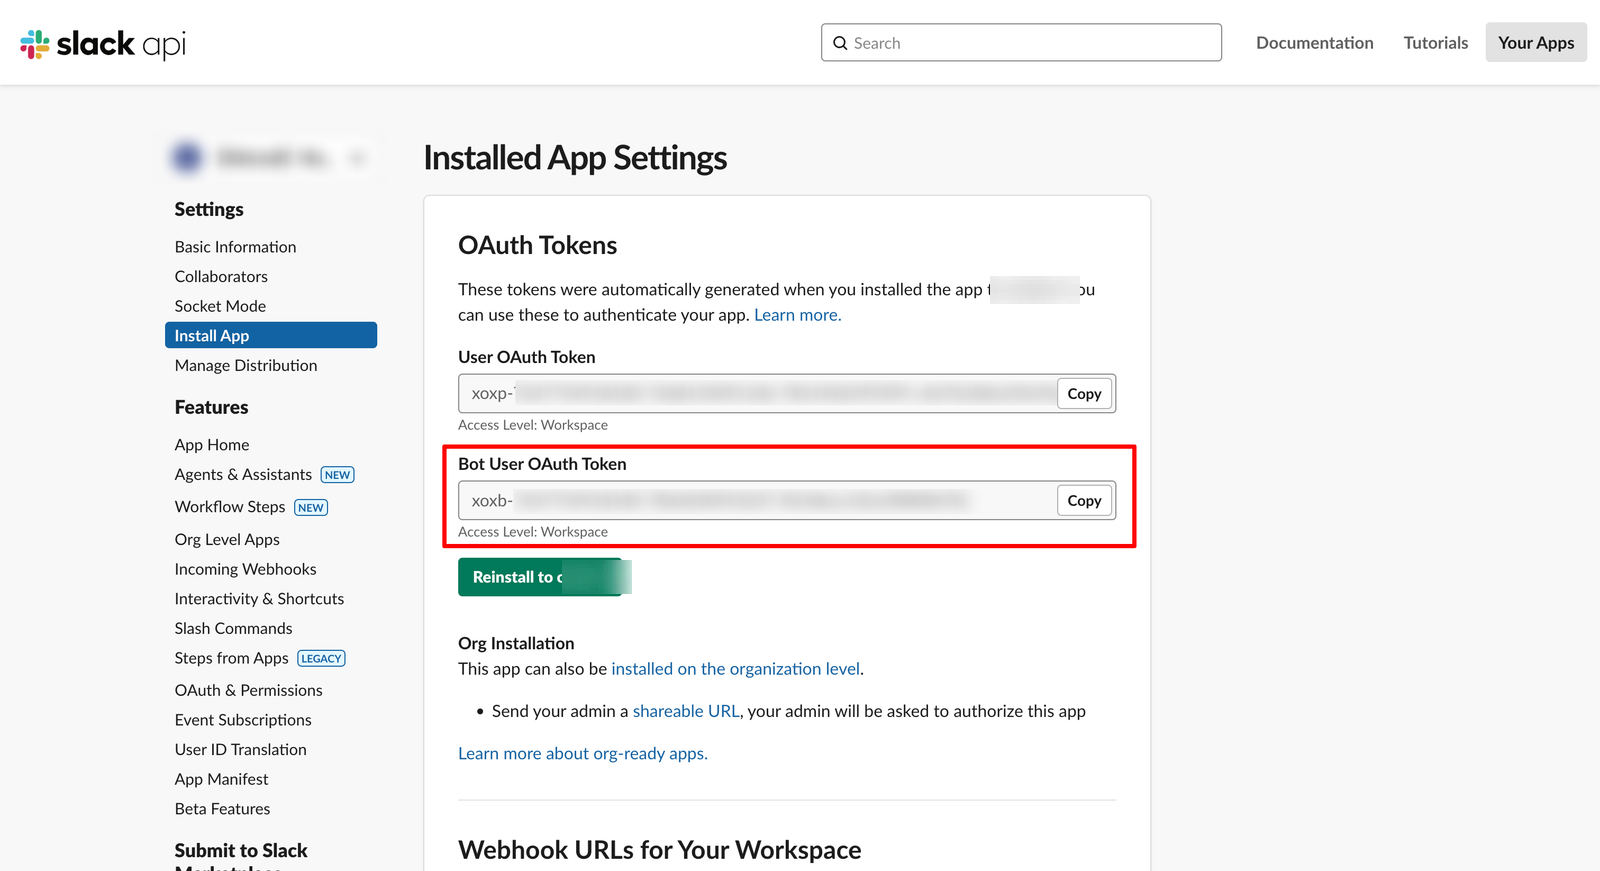Open Interactivity & Shortcuts page
Viewport: 1600px width, 871px height.
pos(259,599)
